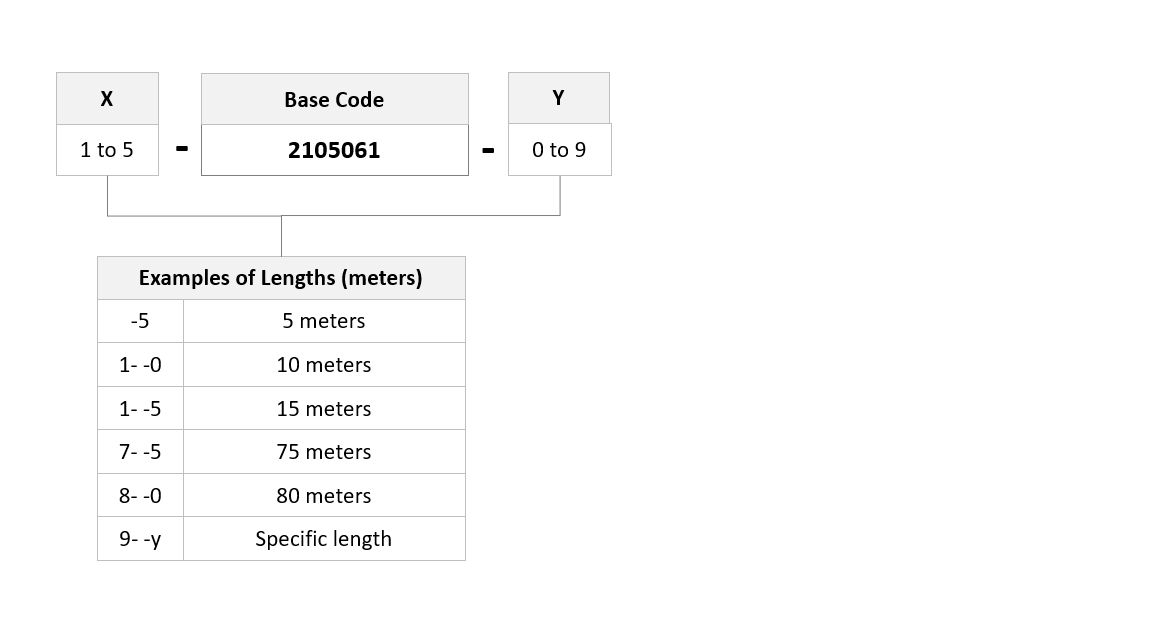
Task: Select base code number 2105061
Action: (x=335, y=150)
